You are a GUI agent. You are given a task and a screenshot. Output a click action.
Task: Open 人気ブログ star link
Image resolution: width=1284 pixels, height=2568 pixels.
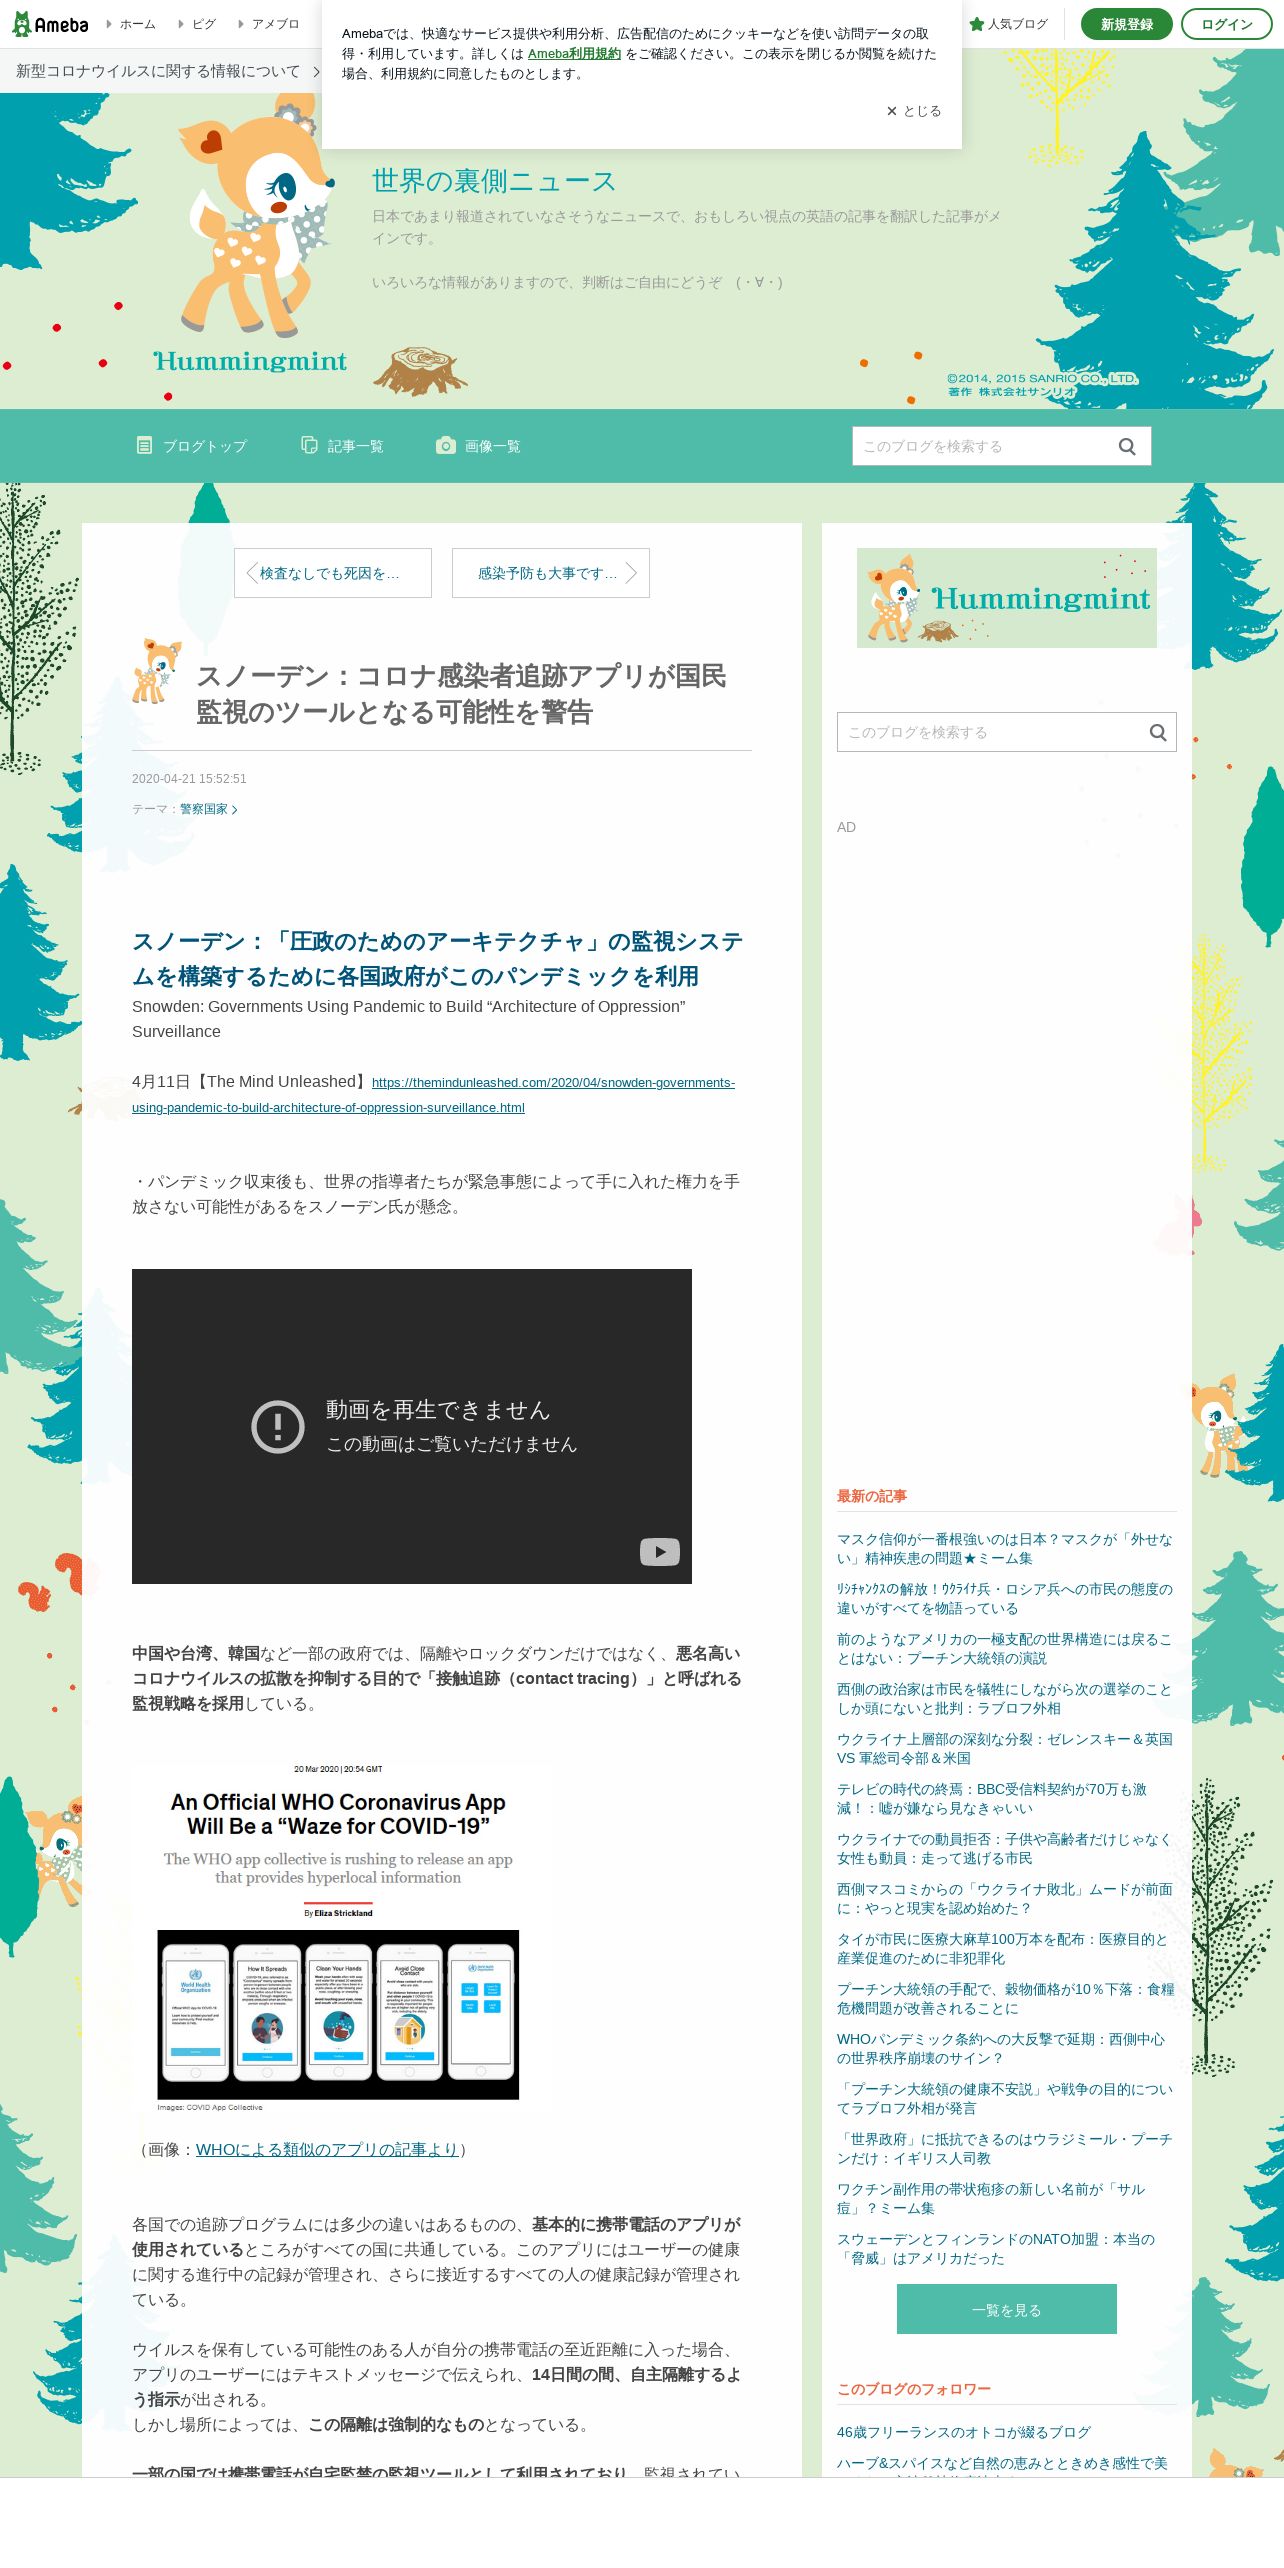click(x=1009, y=24)
